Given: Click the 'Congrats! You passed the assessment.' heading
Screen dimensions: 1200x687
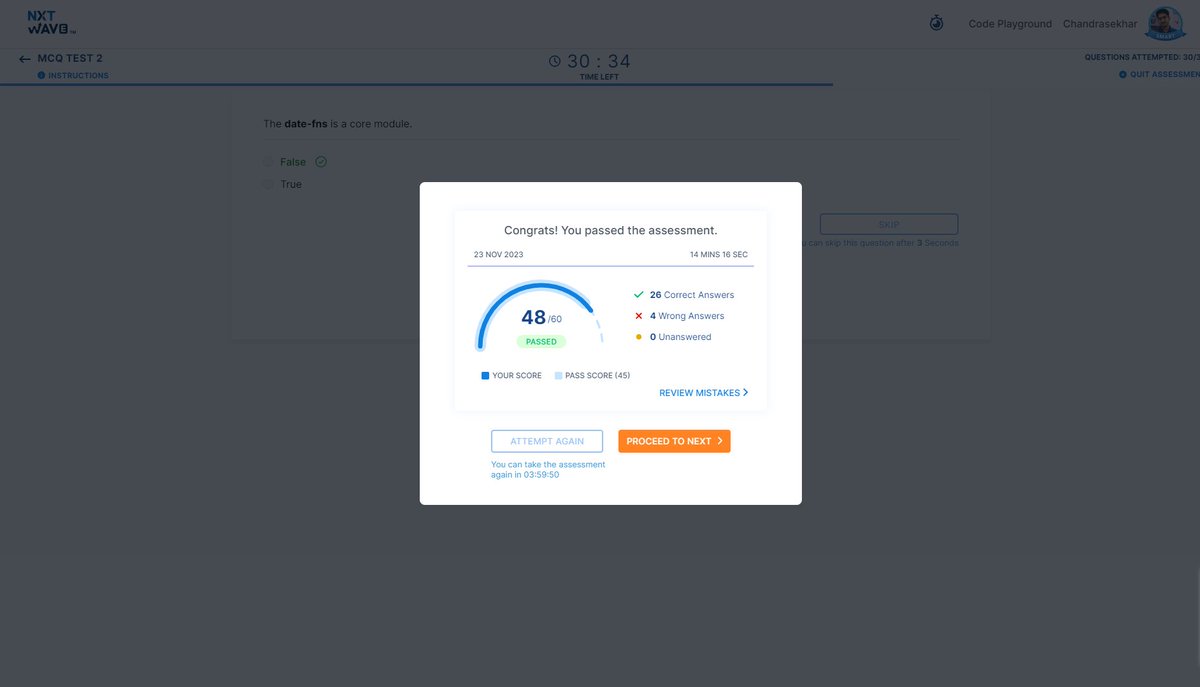Looking at the screenshot, I should tap(610, 230).
